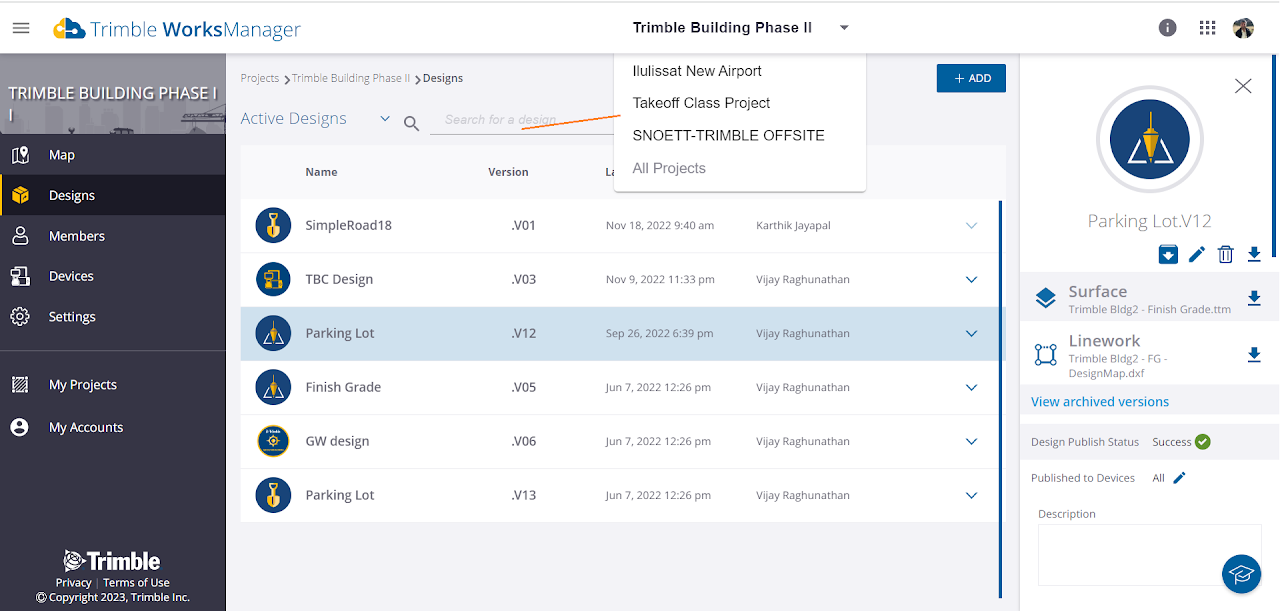This screenshot has height=611, width=1280.
Task: Open the learning graduation cap help button
Action: click(x=1241, y=574)
